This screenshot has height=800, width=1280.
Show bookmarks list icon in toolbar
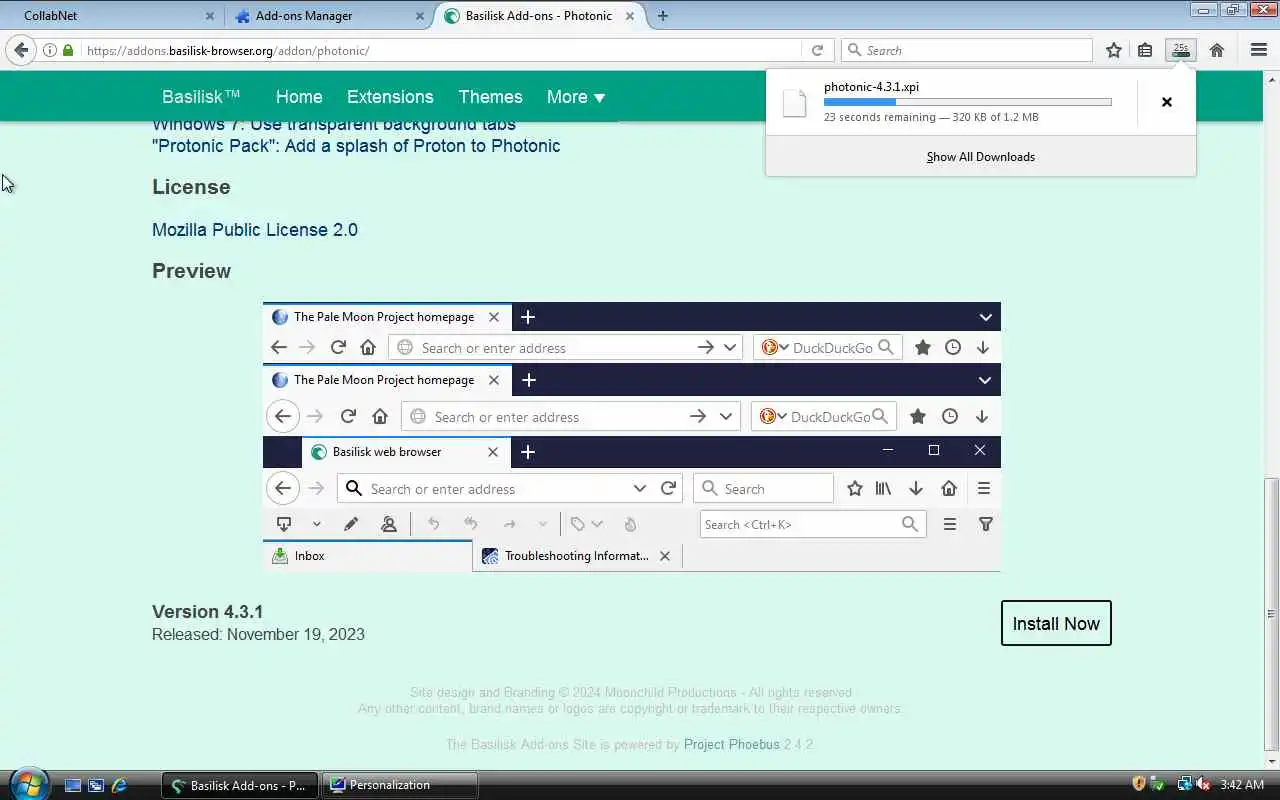click(1145, 50)
